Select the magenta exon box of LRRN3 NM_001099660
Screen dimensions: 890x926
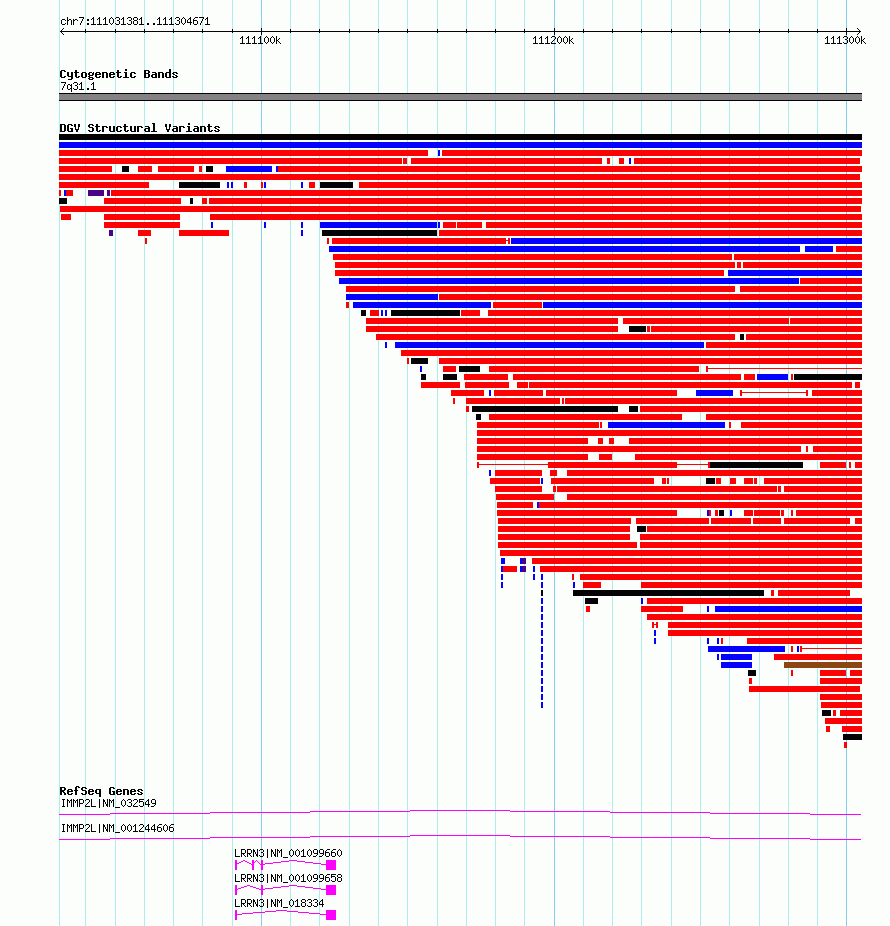click(x=331, y=865)
